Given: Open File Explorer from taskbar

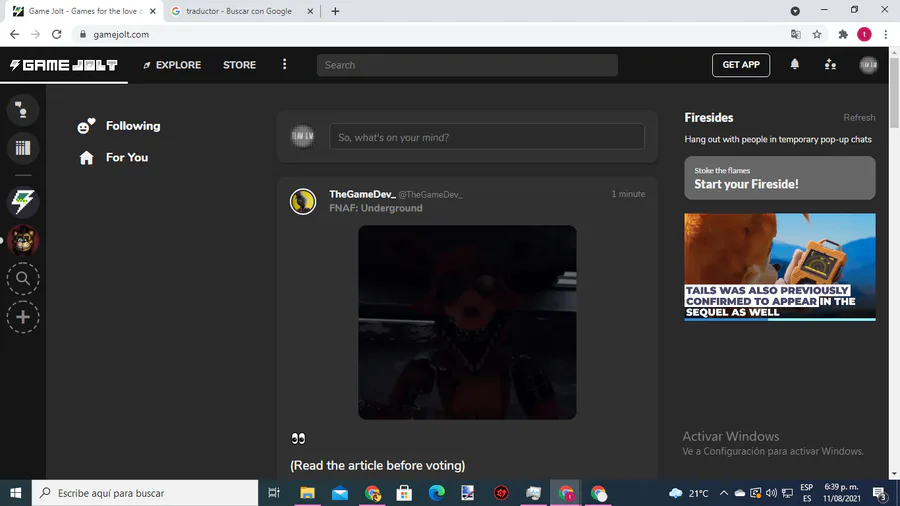Looking at the screenshot, I should coord(307,493).
